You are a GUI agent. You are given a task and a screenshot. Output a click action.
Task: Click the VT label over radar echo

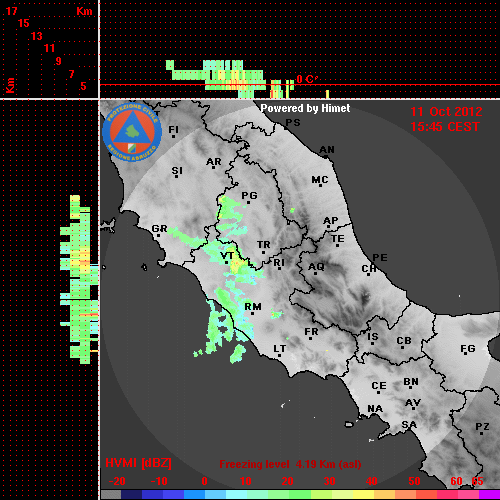(227, 256)
